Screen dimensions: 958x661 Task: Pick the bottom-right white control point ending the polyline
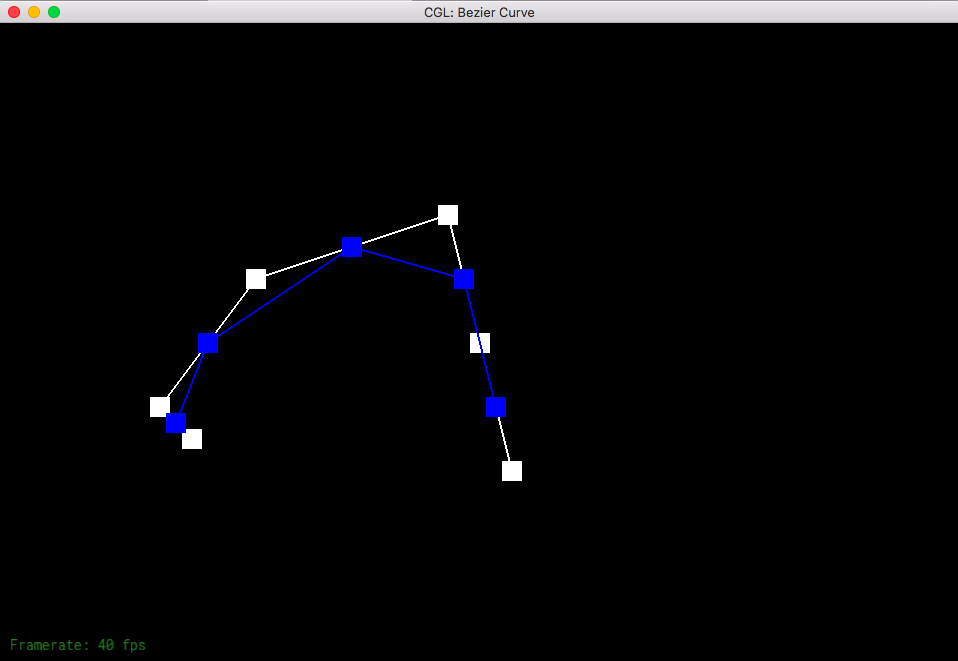click(x=512, y=471)
